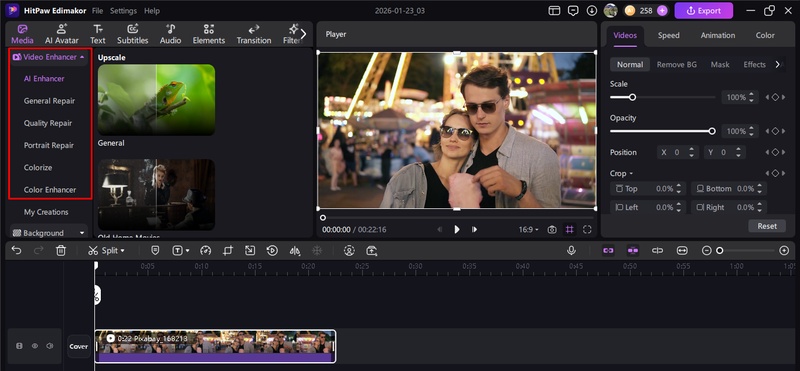800x371 pixels.
Task: Open the portrait cutout icon in toolbar
Action: (x=349, y=251)
